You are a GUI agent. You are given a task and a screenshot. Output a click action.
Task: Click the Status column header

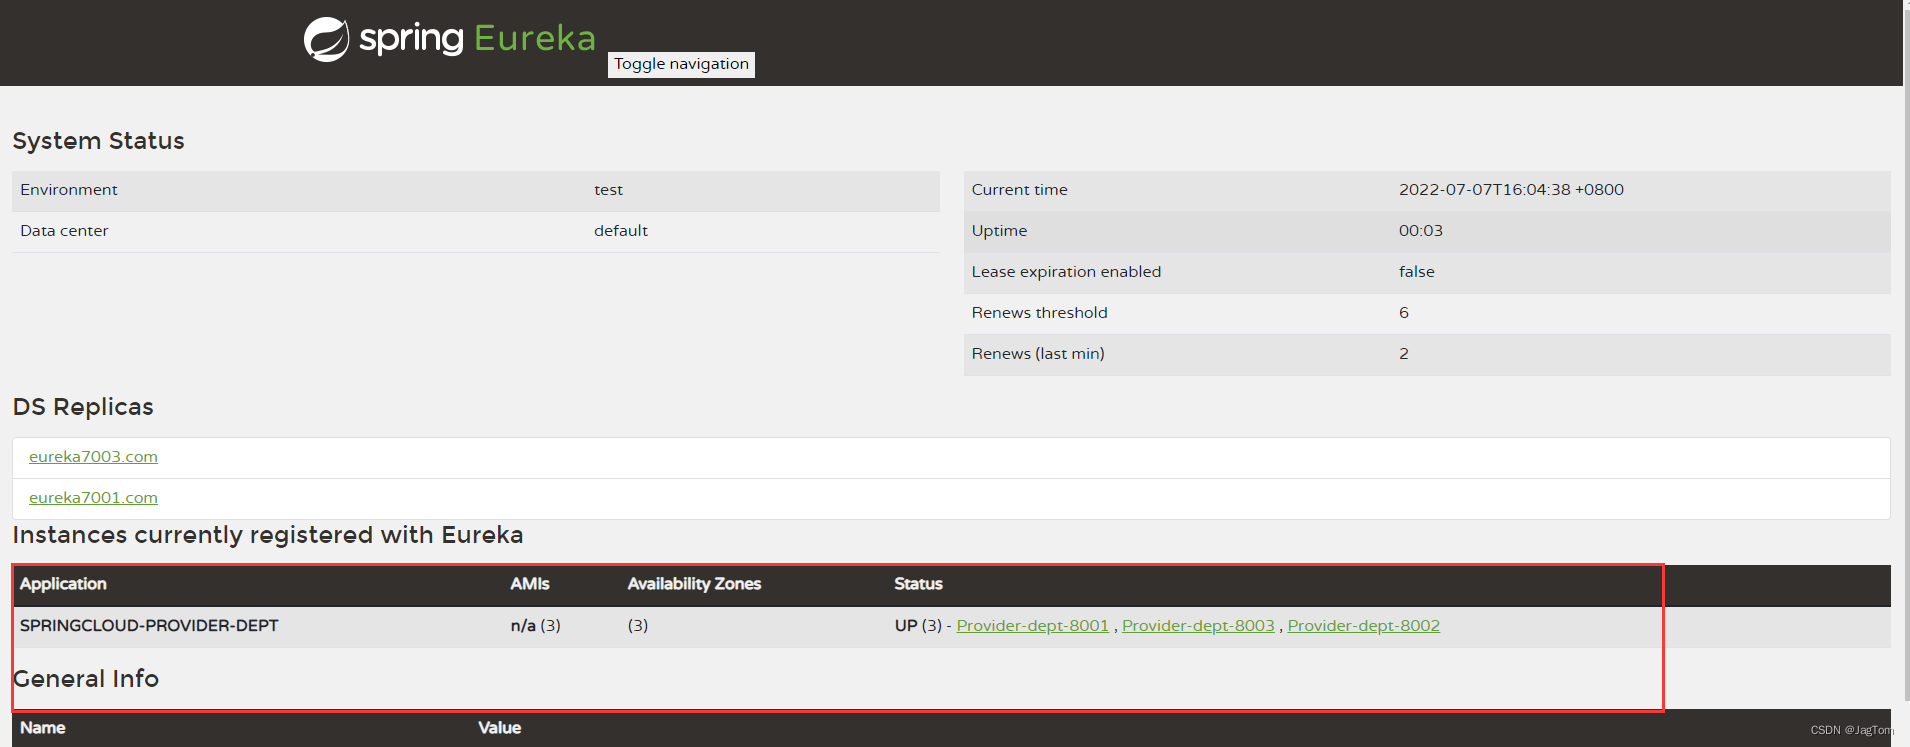[918, 584]
